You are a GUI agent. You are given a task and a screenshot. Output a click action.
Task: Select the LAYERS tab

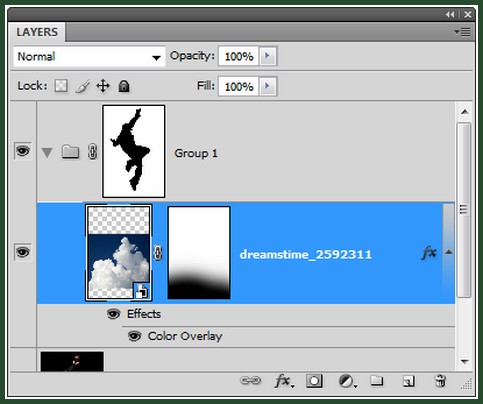pos(37,32)
